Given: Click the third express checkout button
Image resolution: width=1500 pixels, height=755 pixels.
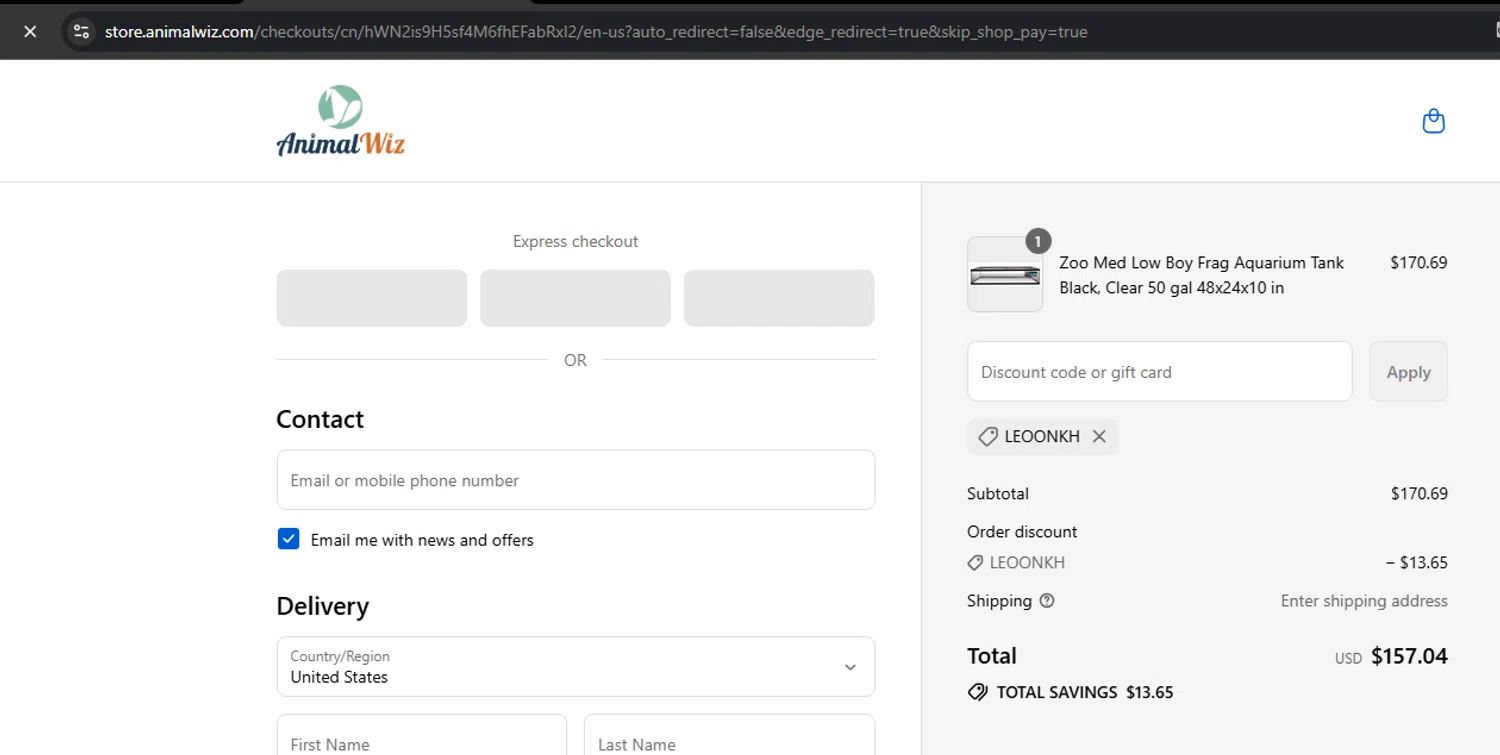Looking at the screenshot, I should coord(779,298).
